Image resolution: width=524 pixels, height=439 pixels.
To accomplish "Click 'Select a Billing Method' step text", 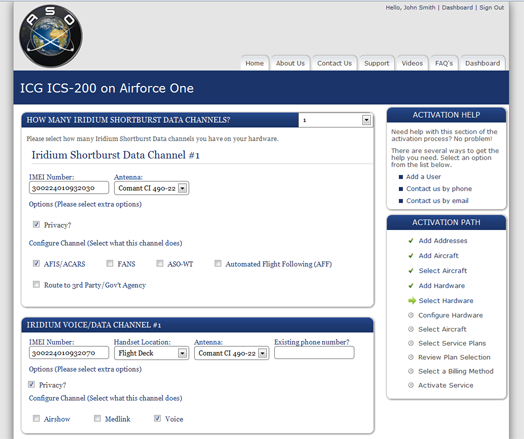I will (x=456, y=371).
